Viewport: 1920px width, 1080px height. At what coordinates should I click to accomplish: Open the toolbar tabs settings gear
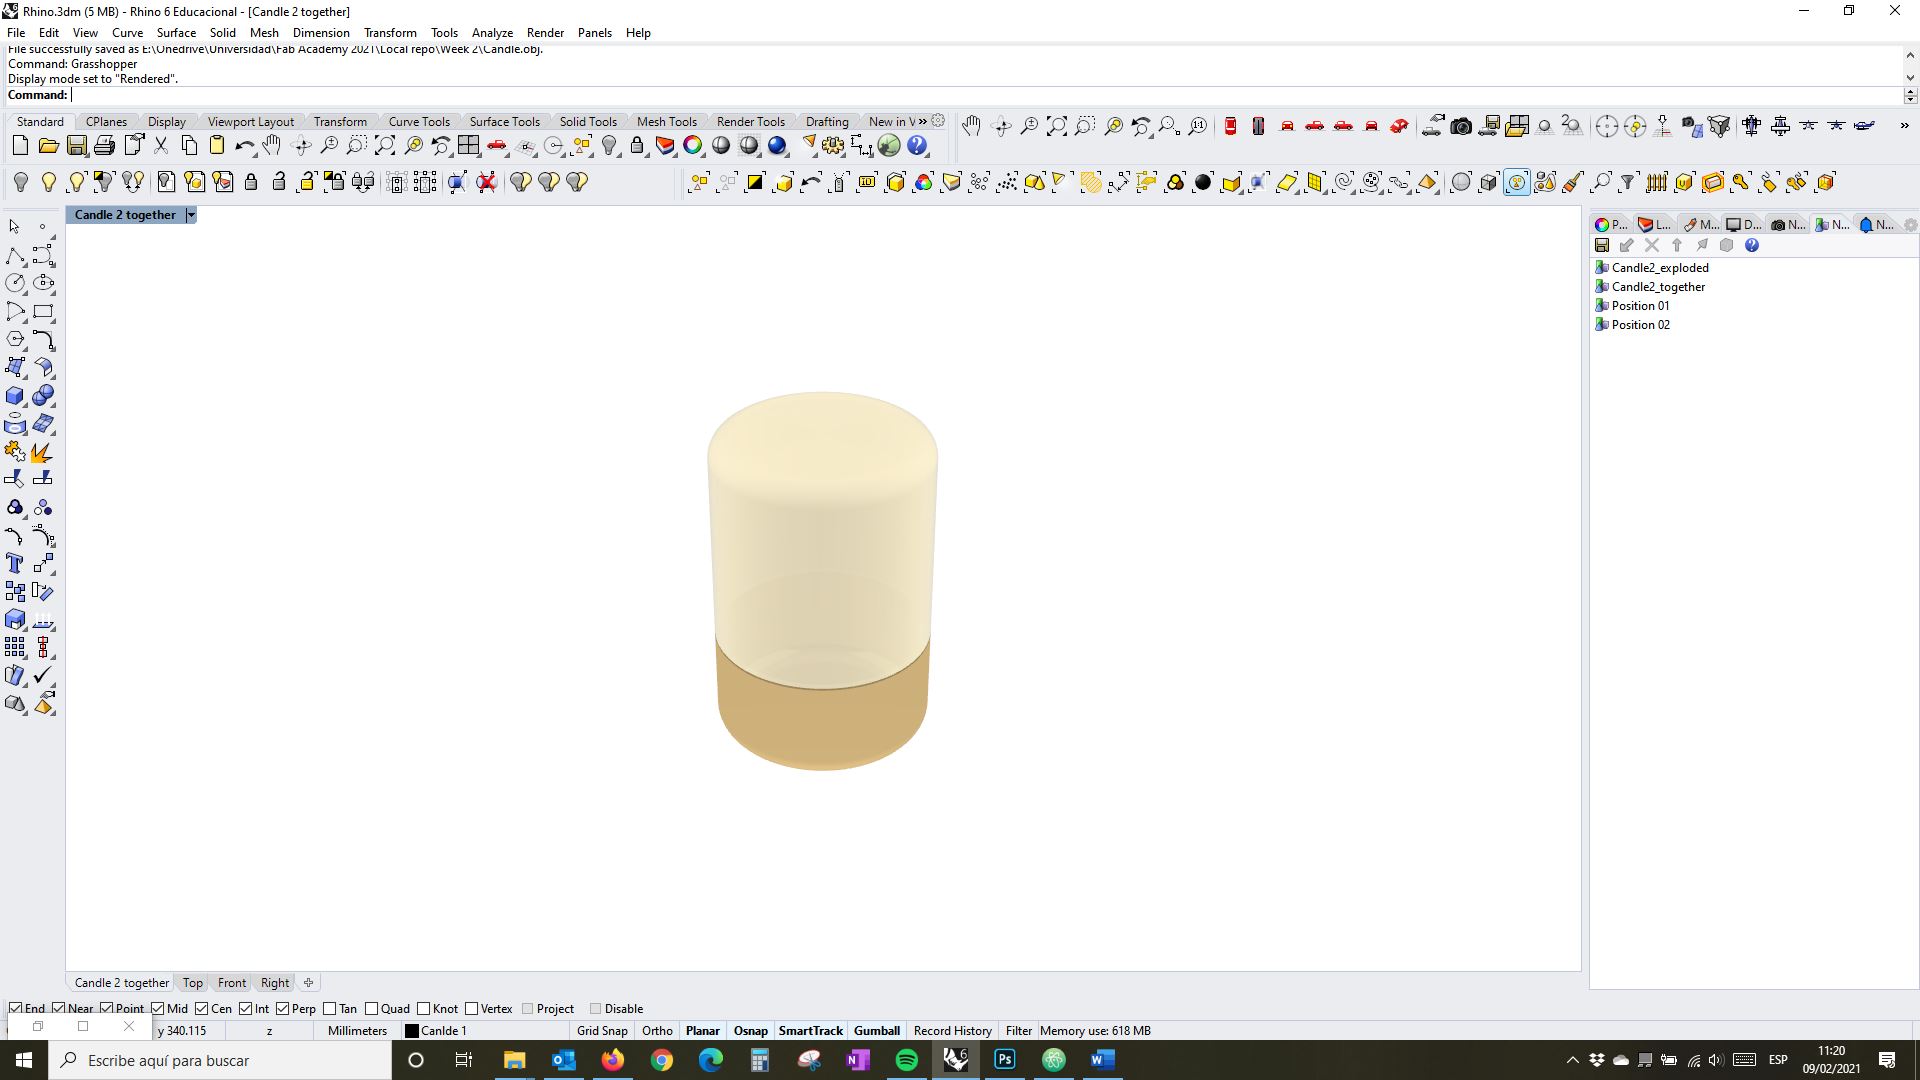[x=938, y=121]
